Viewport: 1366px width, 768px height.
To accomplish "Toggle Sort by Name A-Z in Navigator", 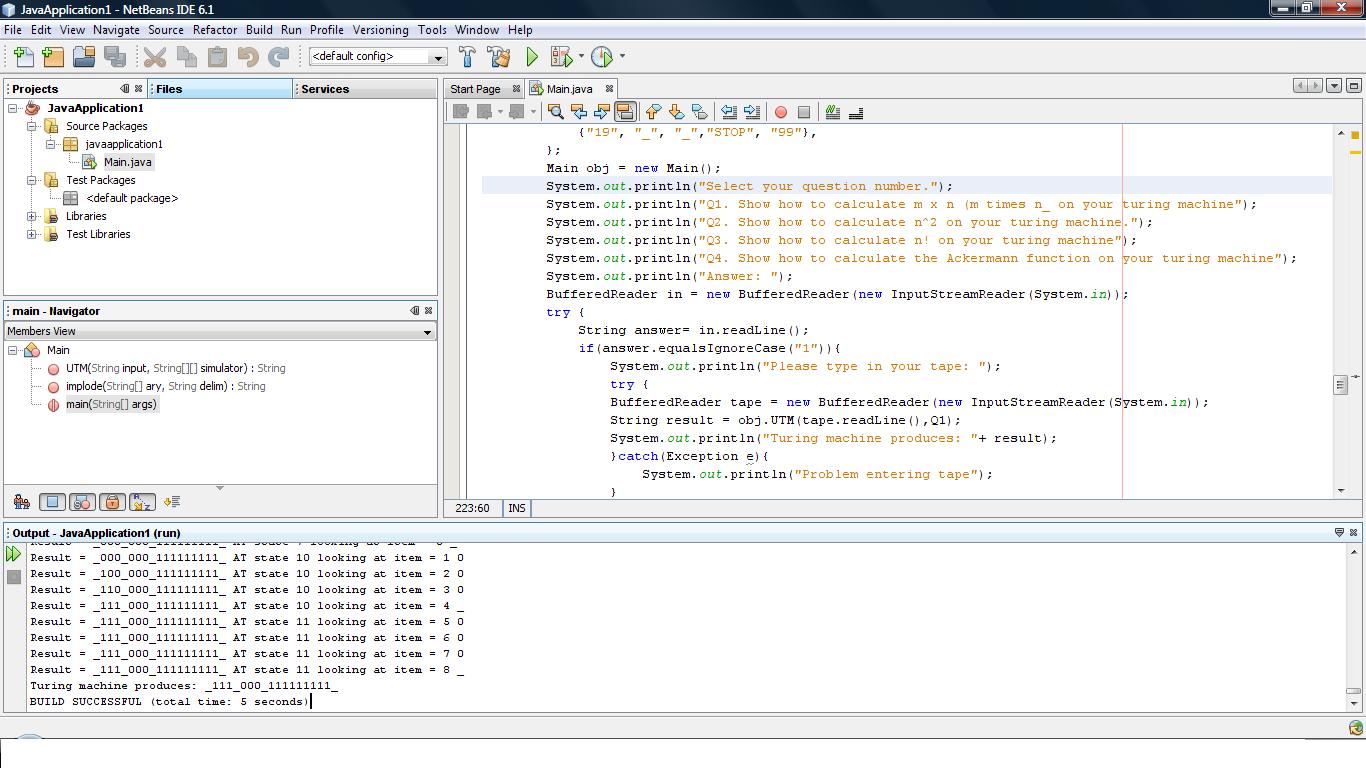I will pos(142,502).
